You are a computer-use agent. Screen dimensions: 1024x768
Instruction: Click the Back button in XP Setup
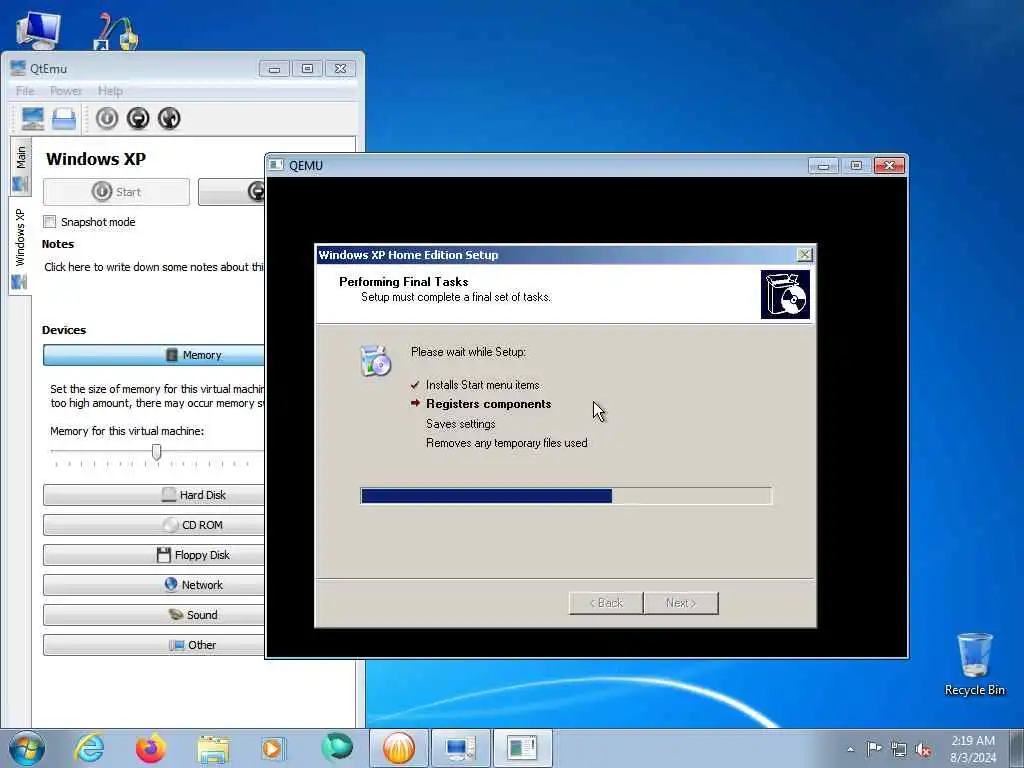coord(606,603)
